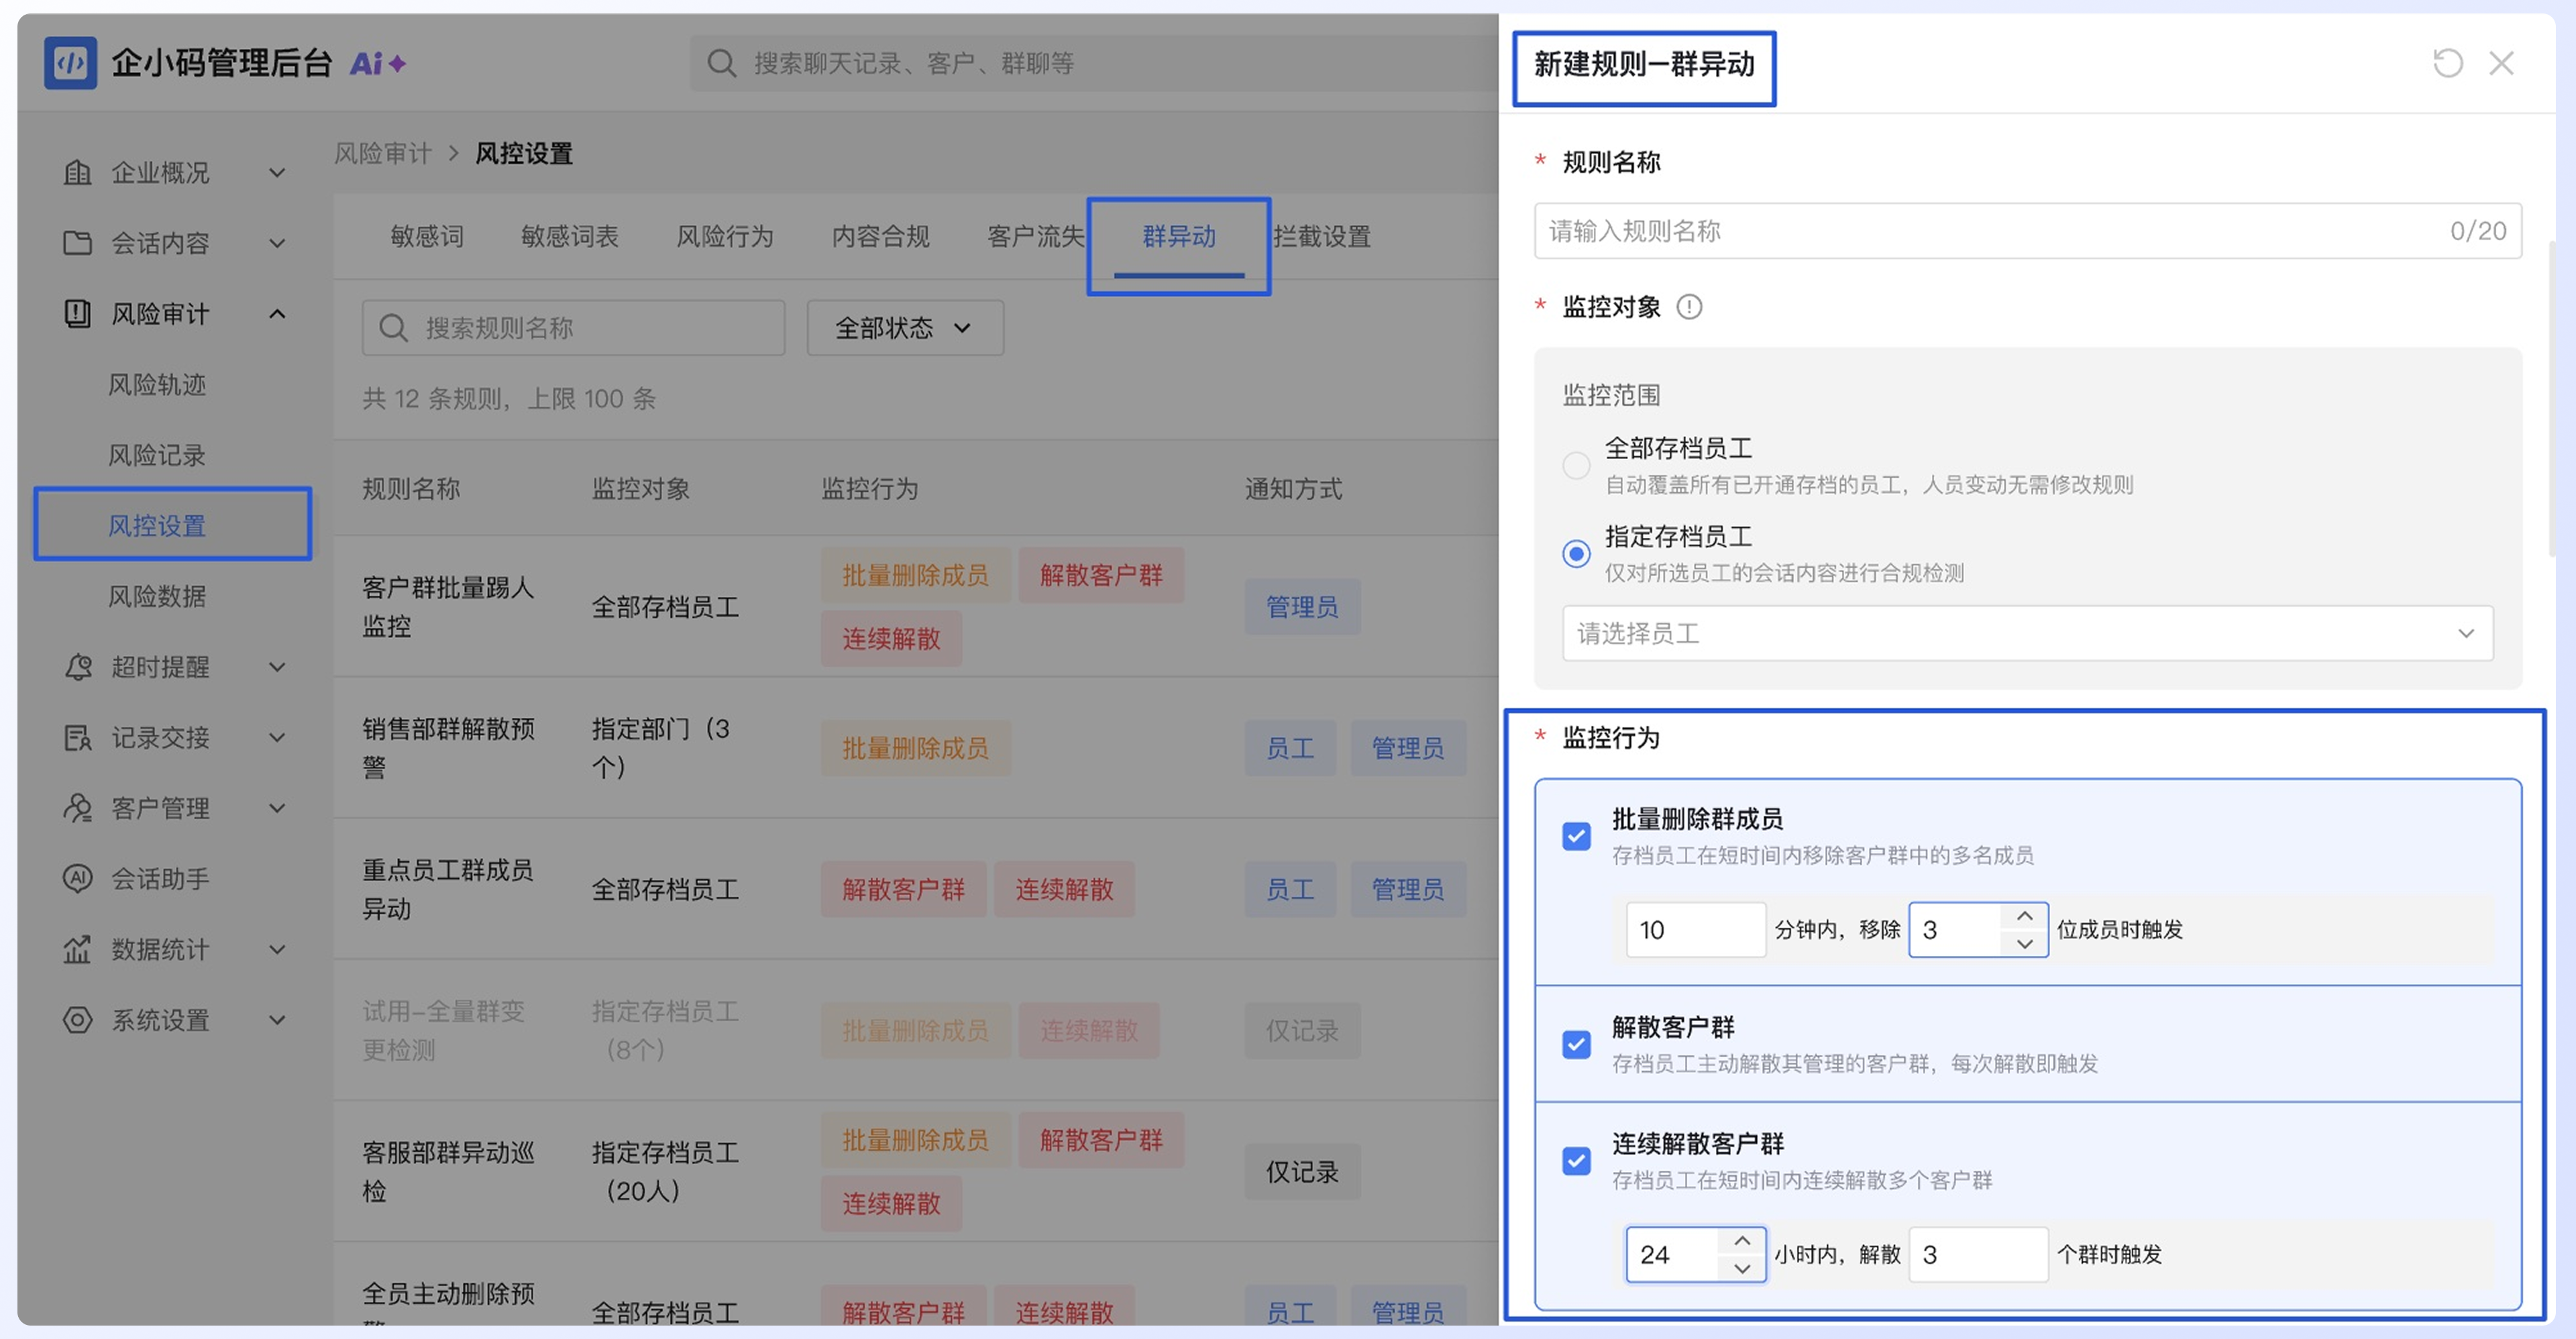Expand the 数据统计 menu chevron
2576x1339 pixels.
277,950
